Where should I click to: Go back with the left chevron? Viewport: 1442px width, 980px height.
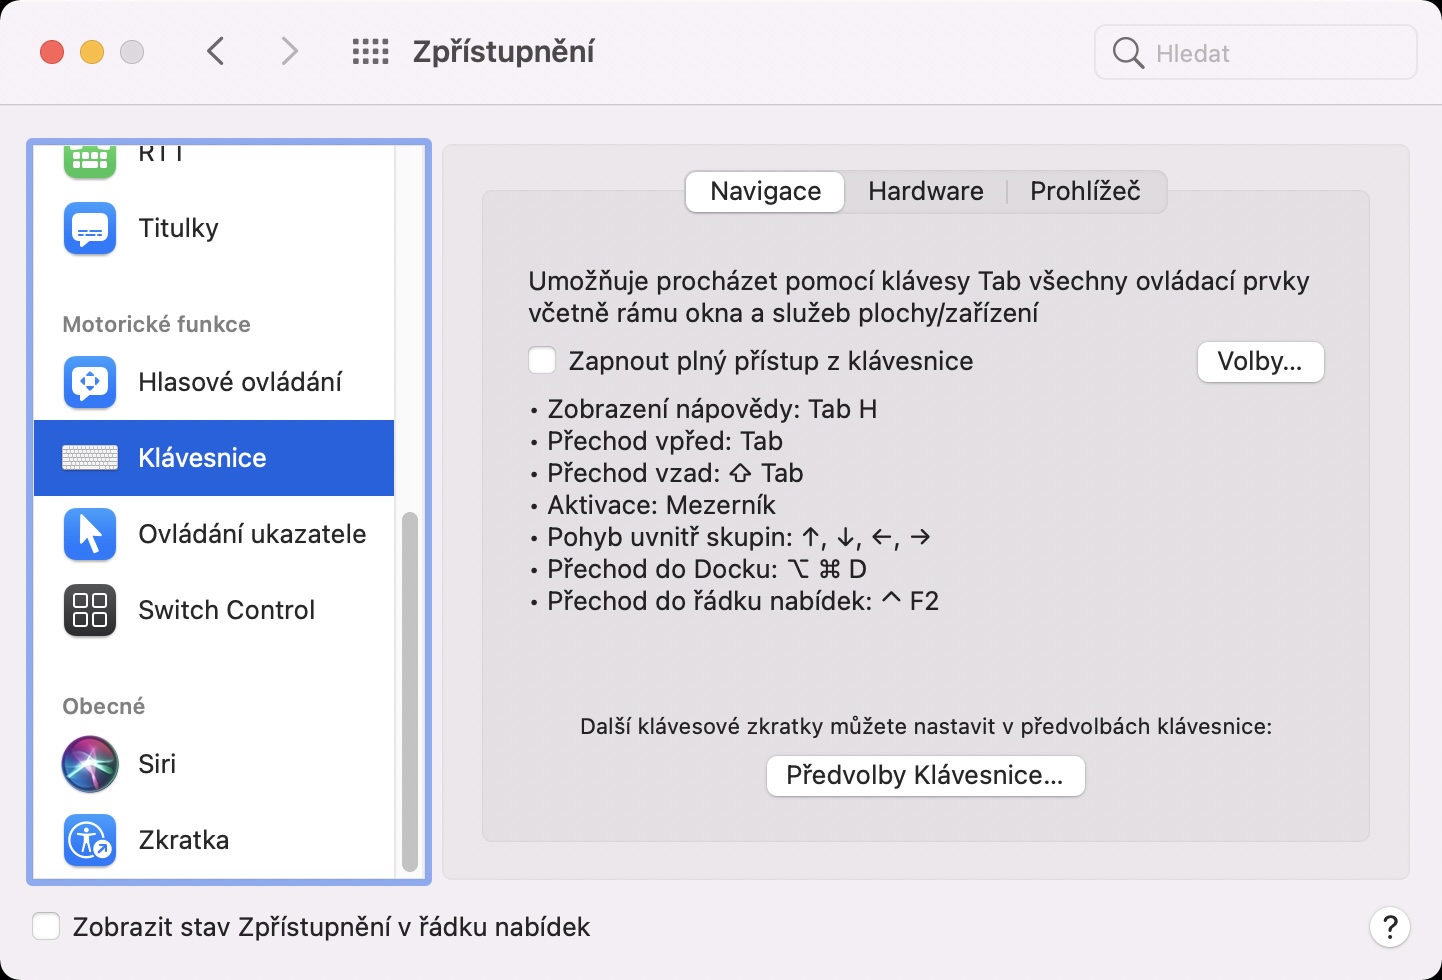coord(216,52)
